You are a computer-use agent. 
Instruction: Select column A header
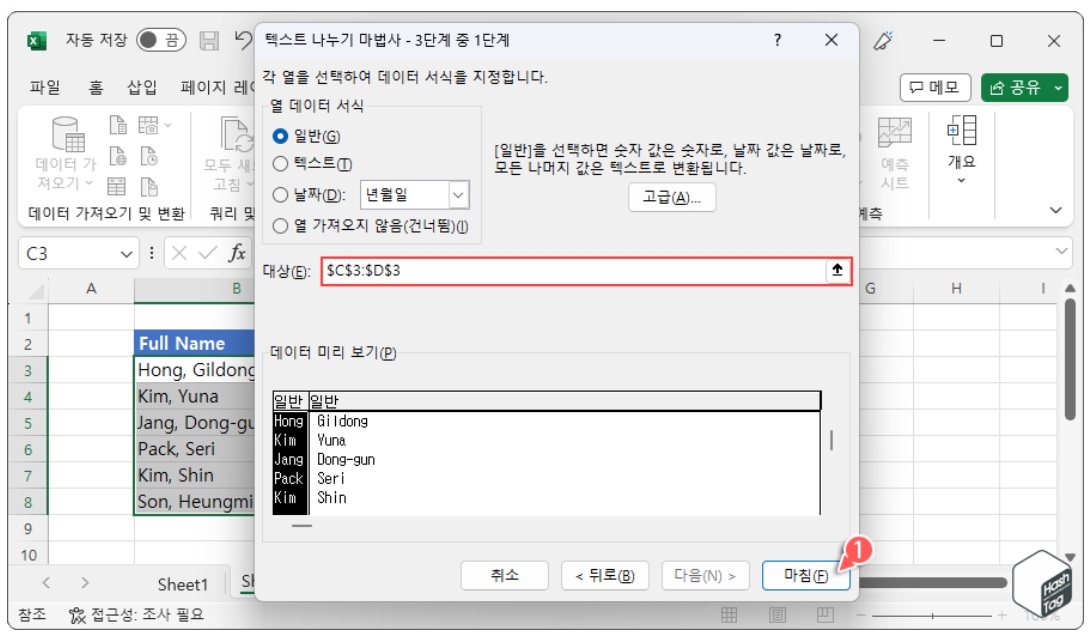(x=91, y=289)
